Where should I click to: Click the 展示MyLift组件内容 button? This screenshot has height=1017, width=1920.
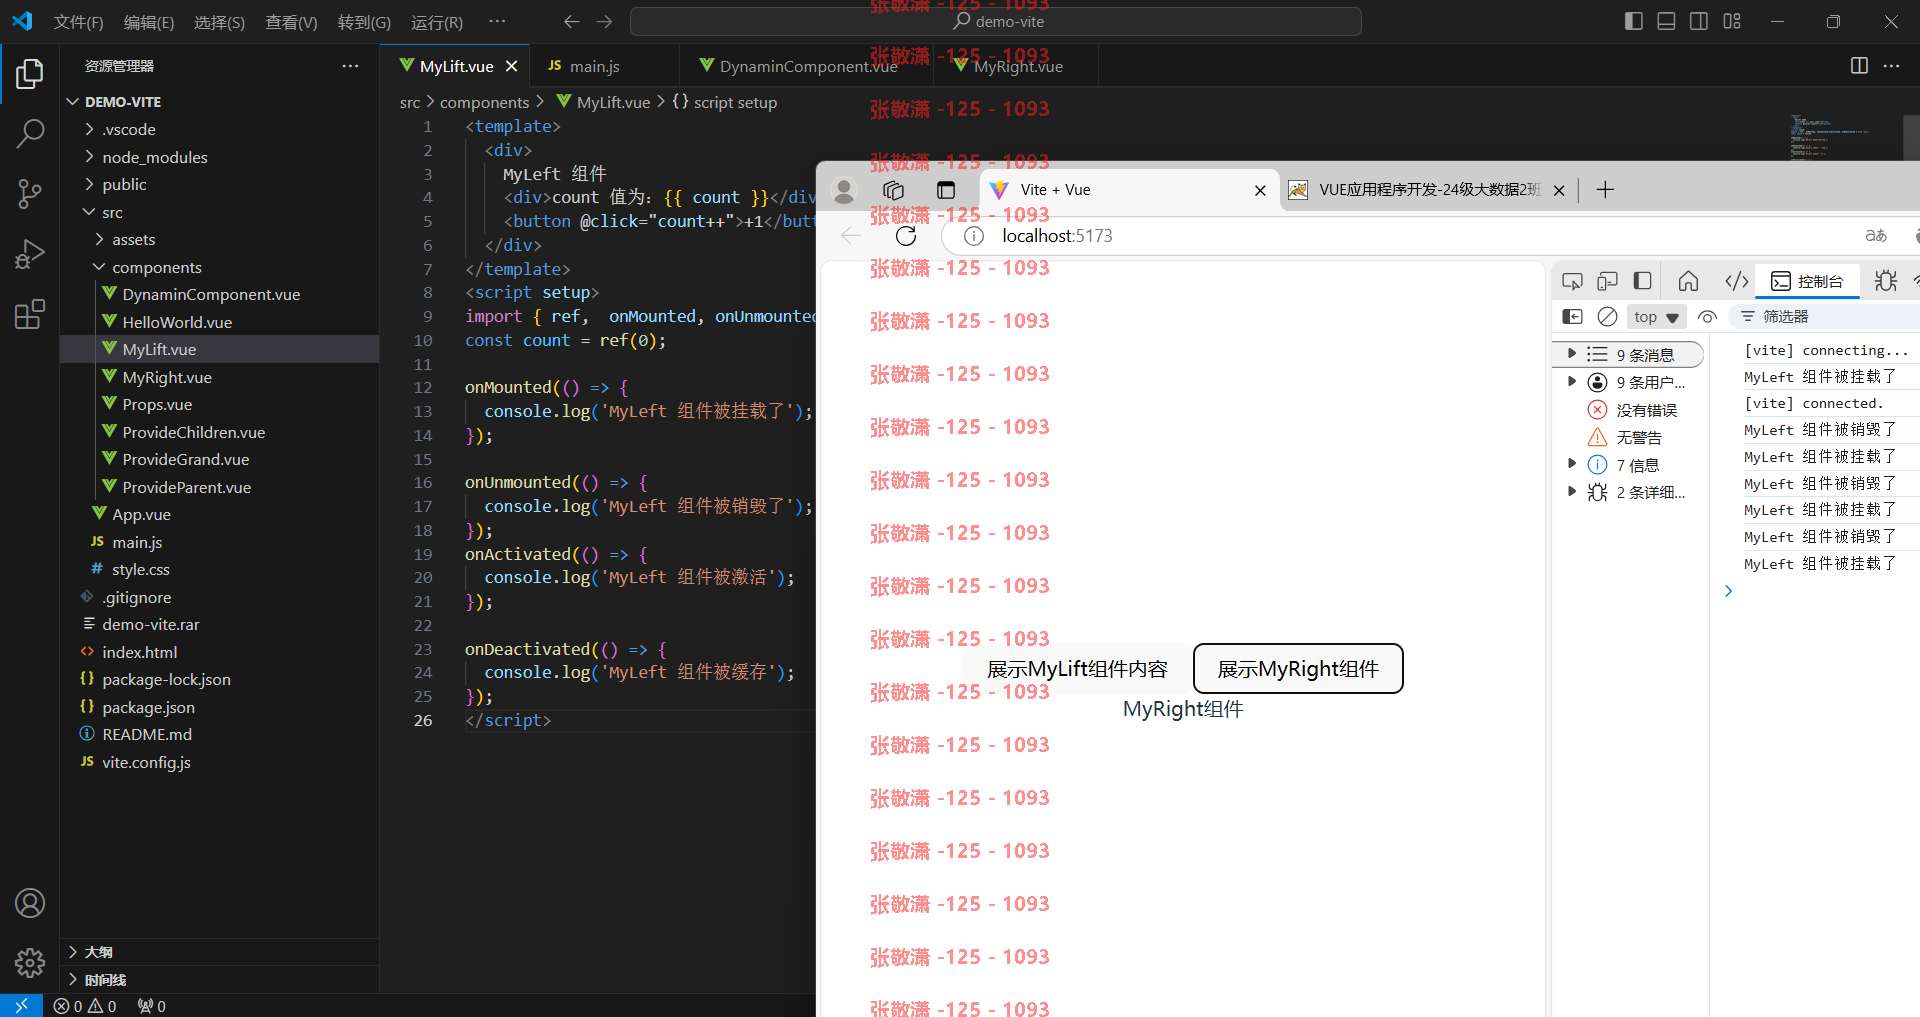[x=1077, y=669]
